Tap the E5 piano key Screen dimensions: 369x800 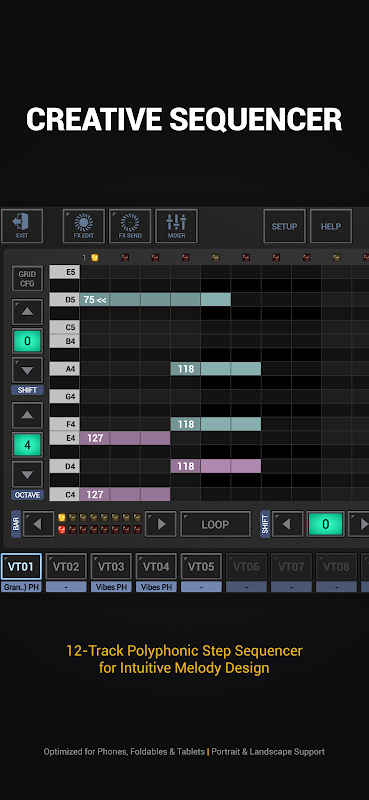pos(64,272)
